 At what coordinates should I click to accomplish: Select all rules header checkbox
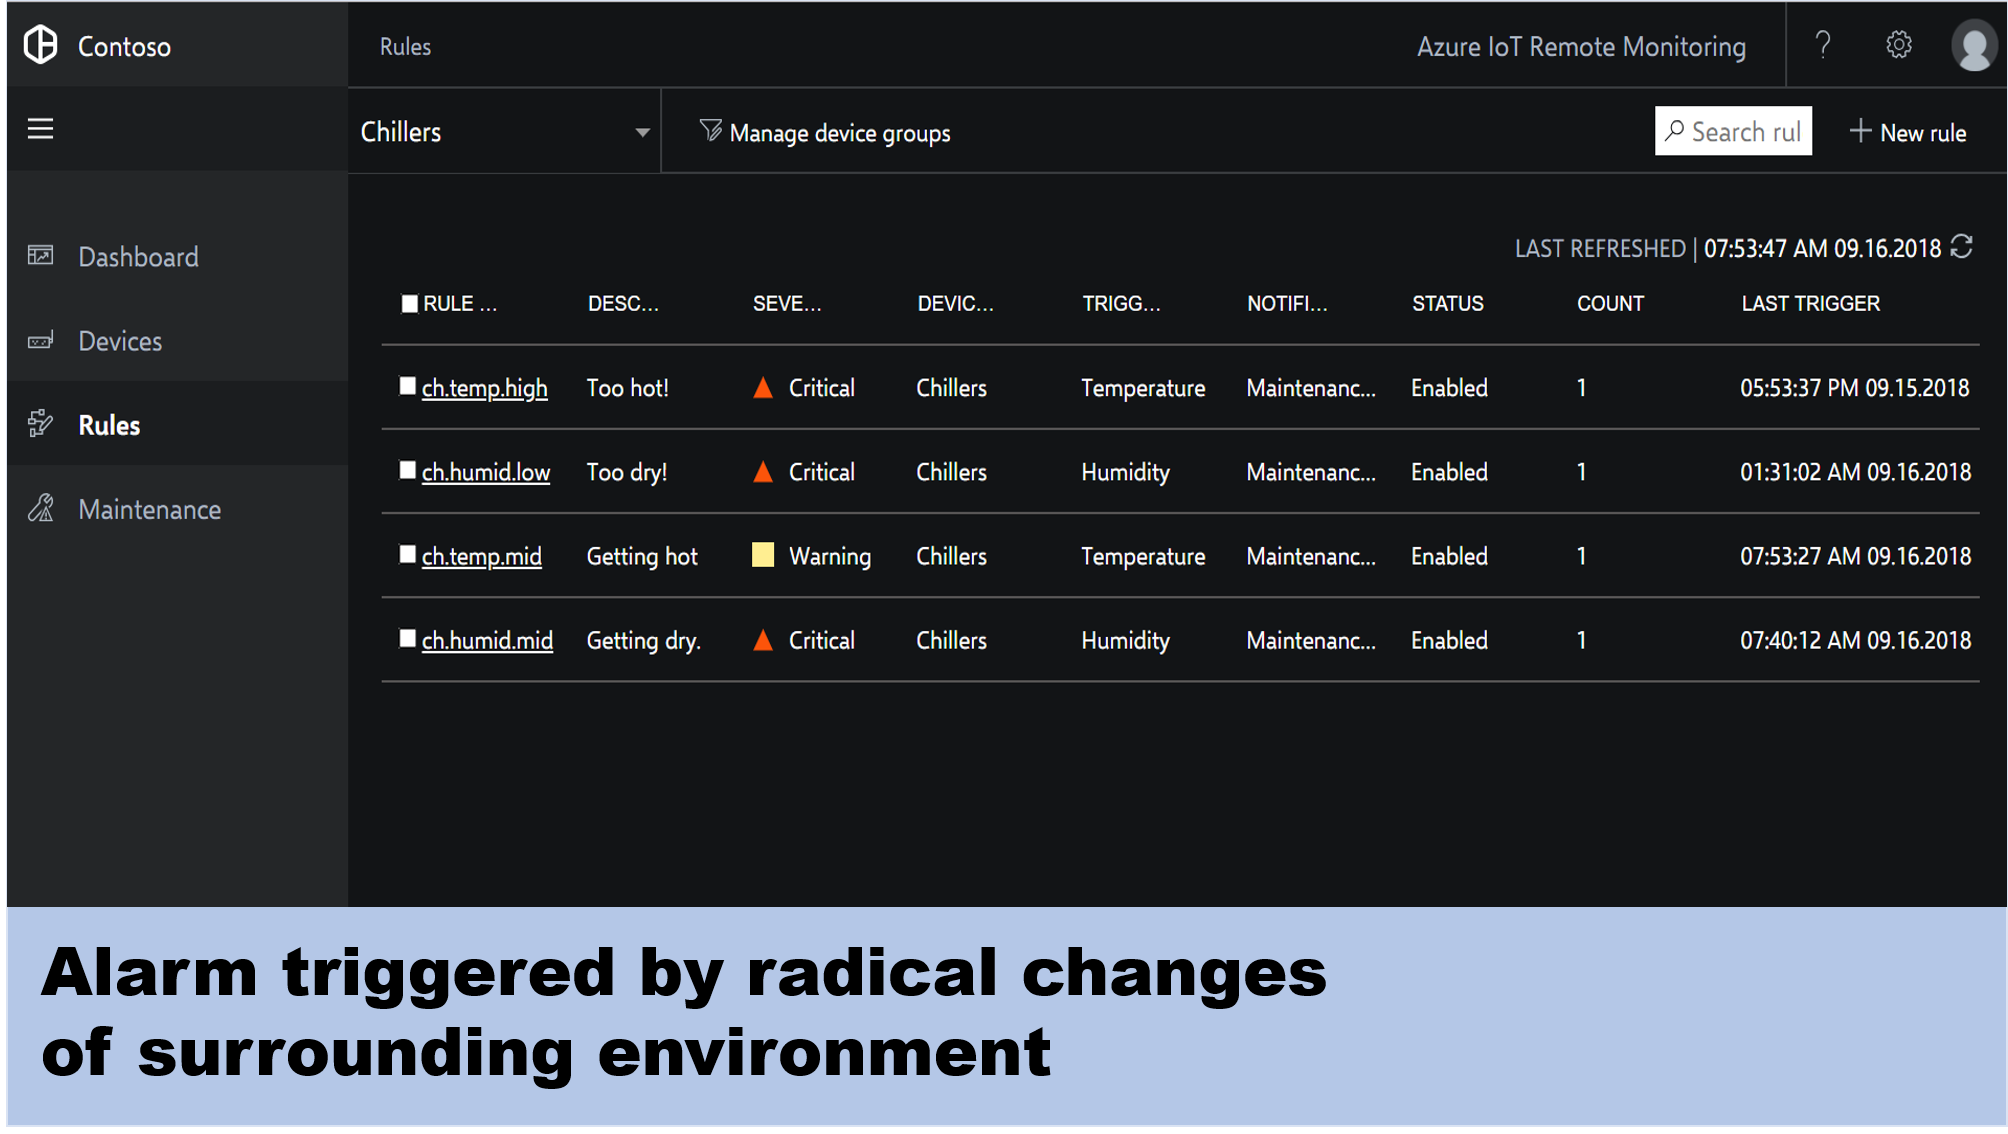pos(409,304)
